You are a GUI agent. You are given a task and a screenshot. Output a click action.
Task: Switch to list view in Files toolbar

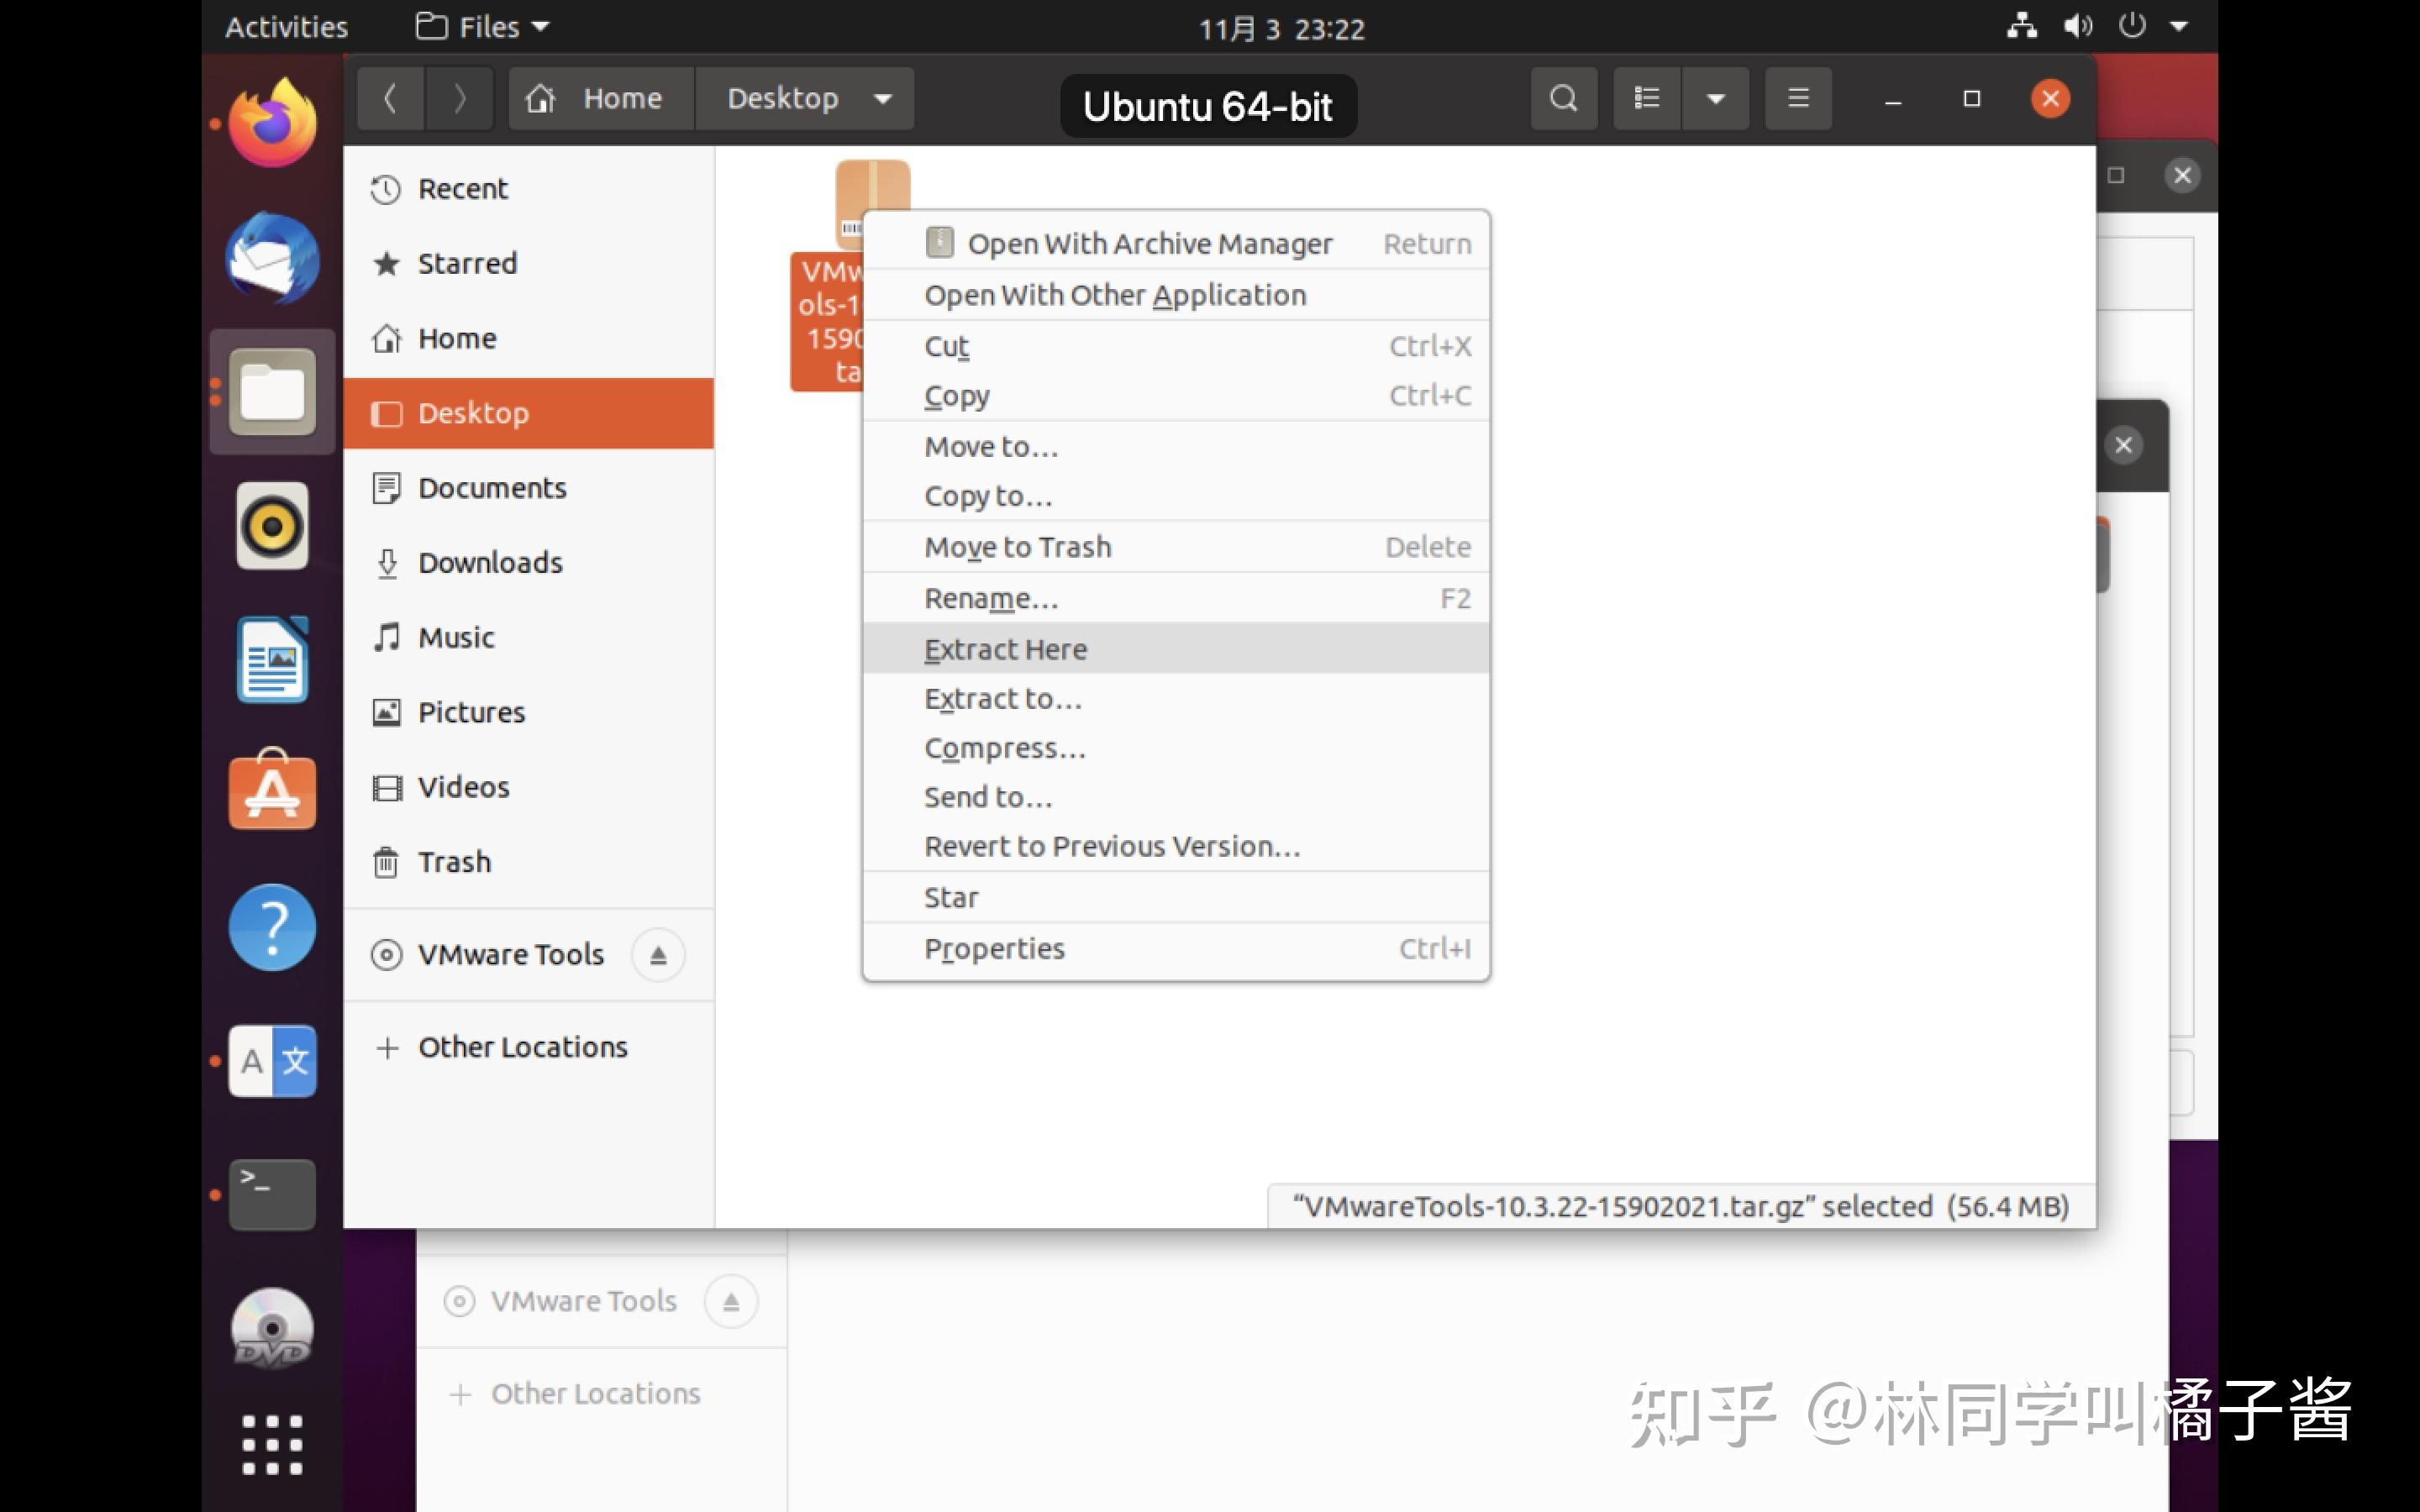[x=1647, y=98]
